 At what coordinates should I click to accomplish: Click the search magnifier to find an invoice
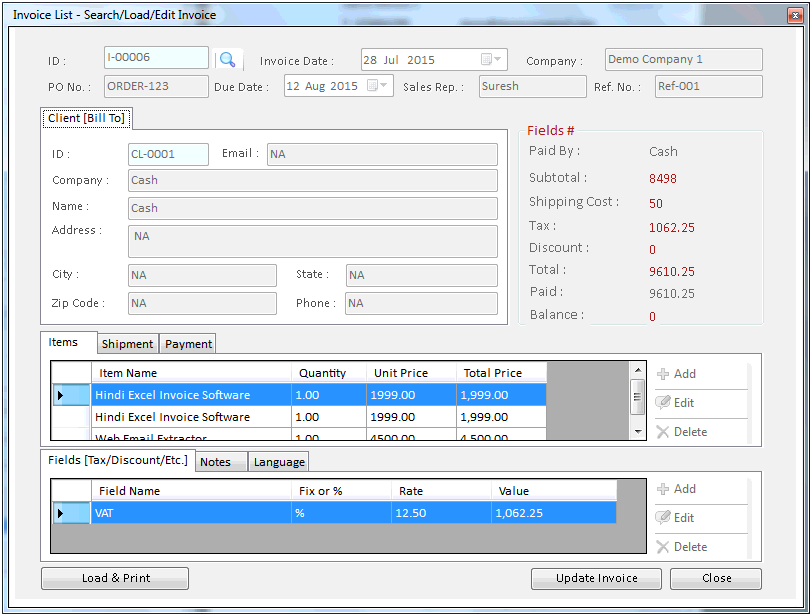click(x=227, y=59)
